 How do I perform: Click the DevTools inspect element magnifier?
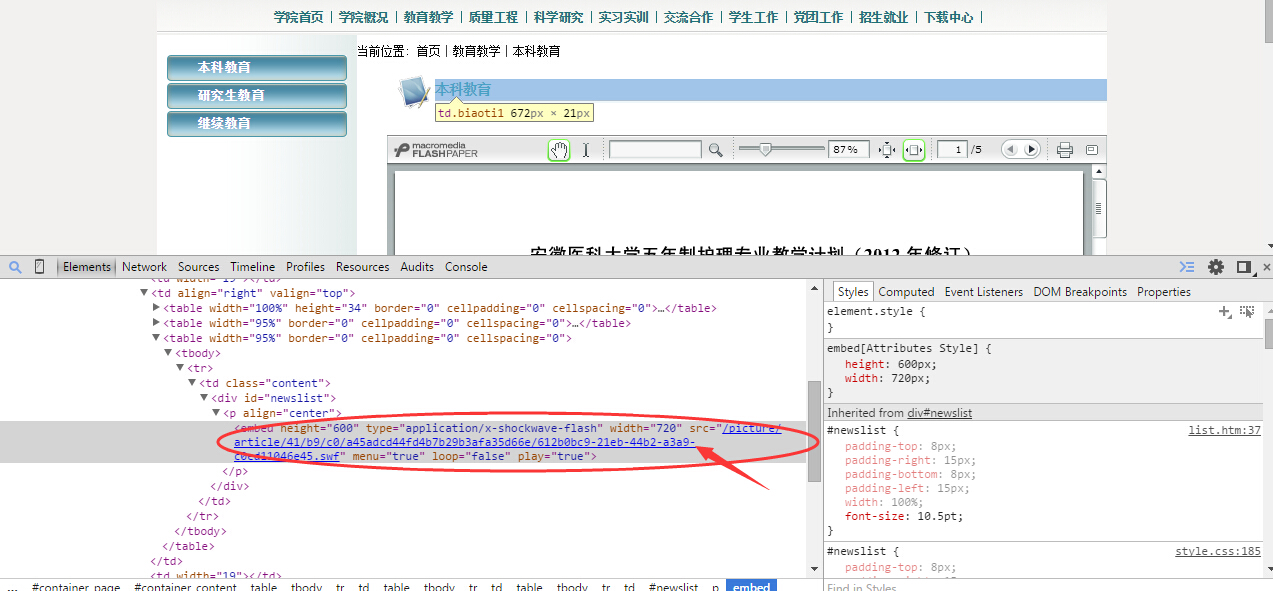(x=15, y=267)
